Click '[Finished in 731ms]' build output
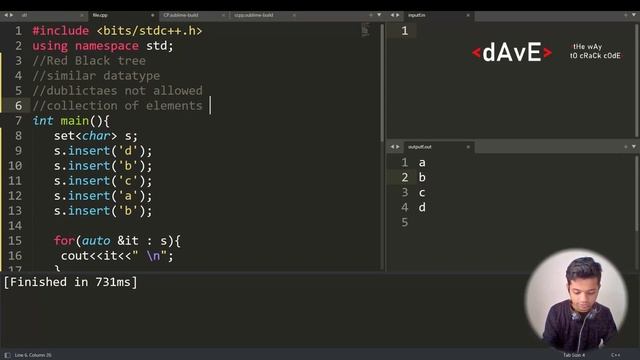640x360 pixels. pyautogui.click(x=71, y=282)
